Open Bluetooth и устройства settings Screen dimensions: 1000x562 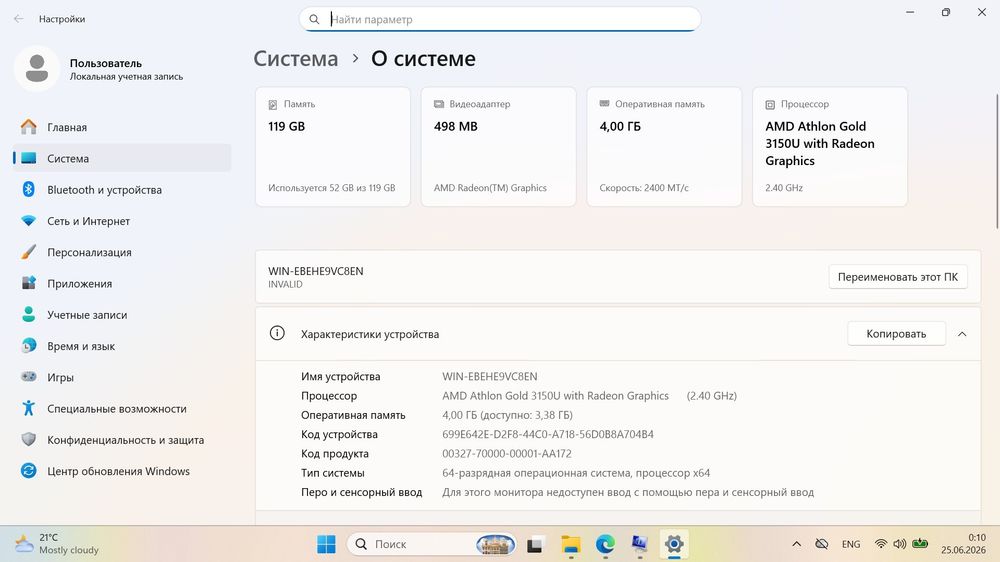pos(122,189)
